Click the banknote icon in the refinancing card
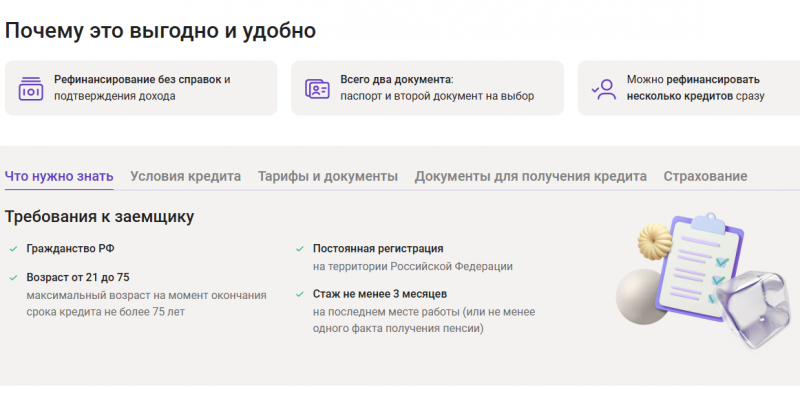The height and width of the screenshot is (409, 800). [x=31, y=88]
